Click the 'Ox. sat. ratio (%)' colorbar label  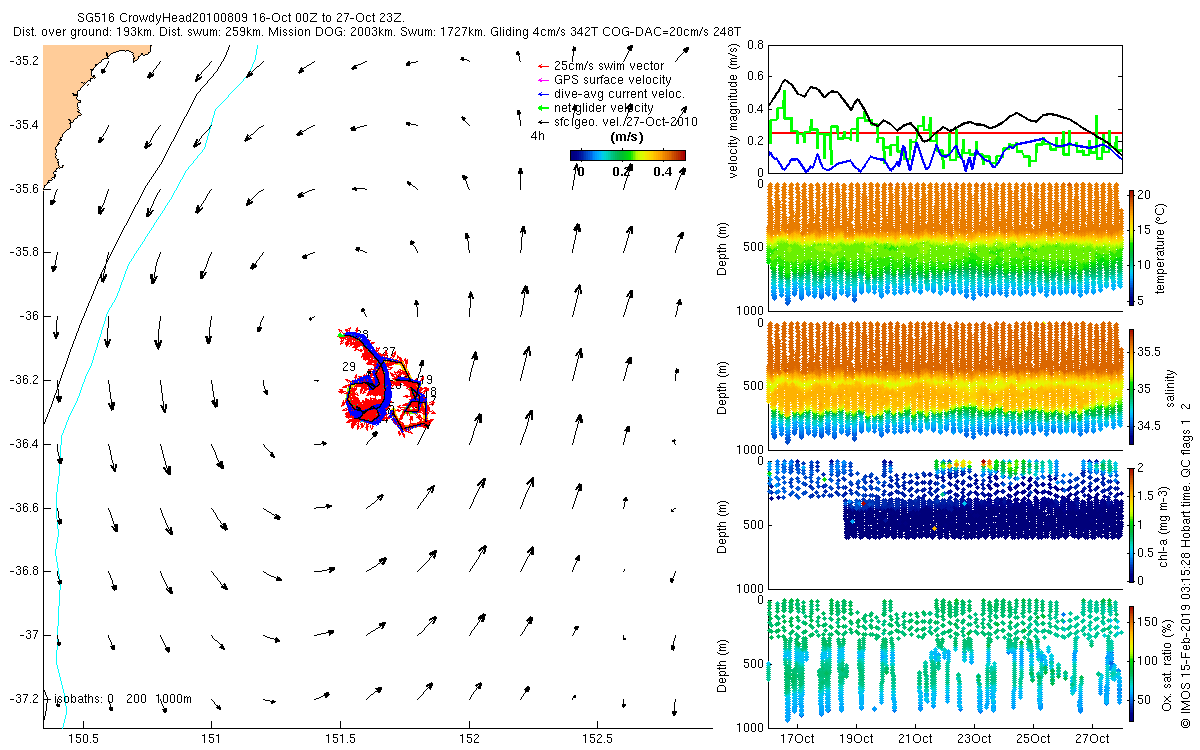pos(1167,663)
